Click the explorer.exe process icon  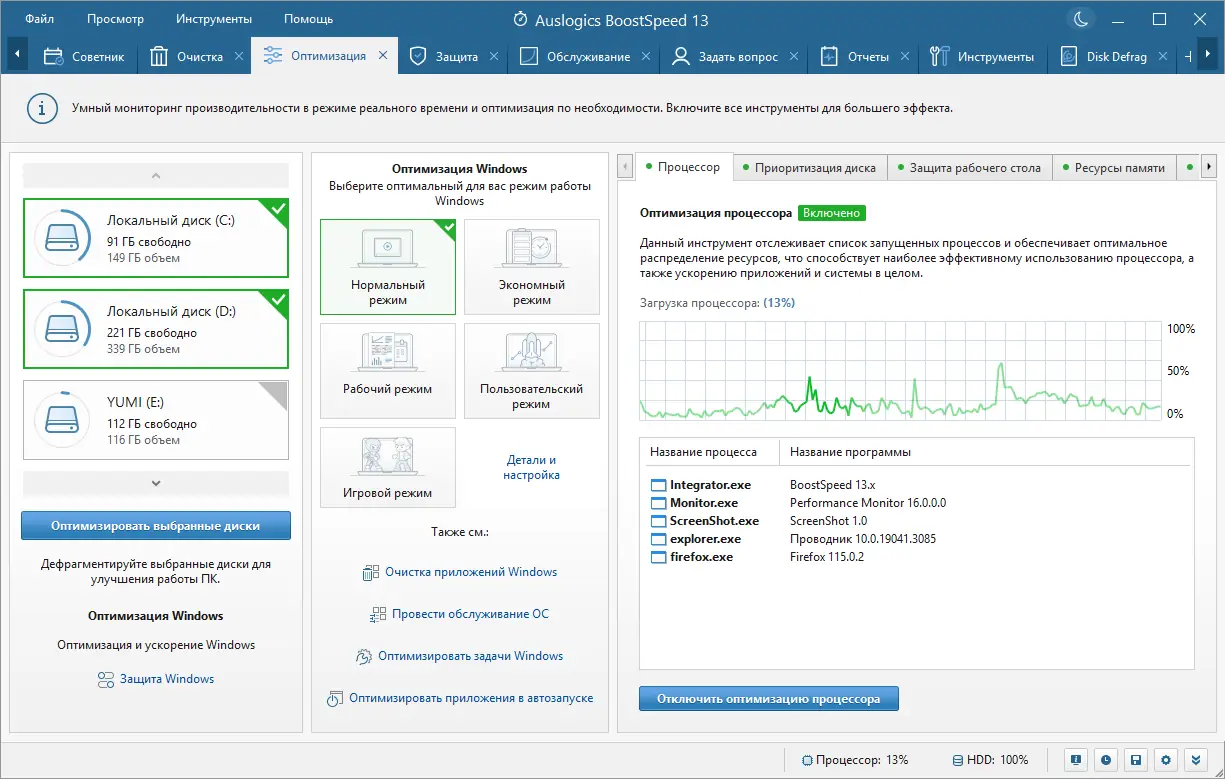[658, 539]
